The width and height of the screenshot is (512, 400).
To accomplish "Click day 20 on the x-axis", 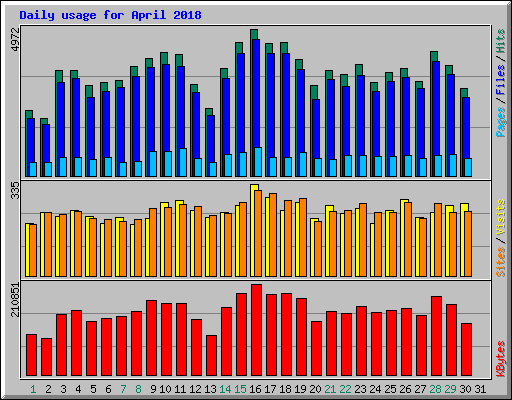I will click(315, 389).
